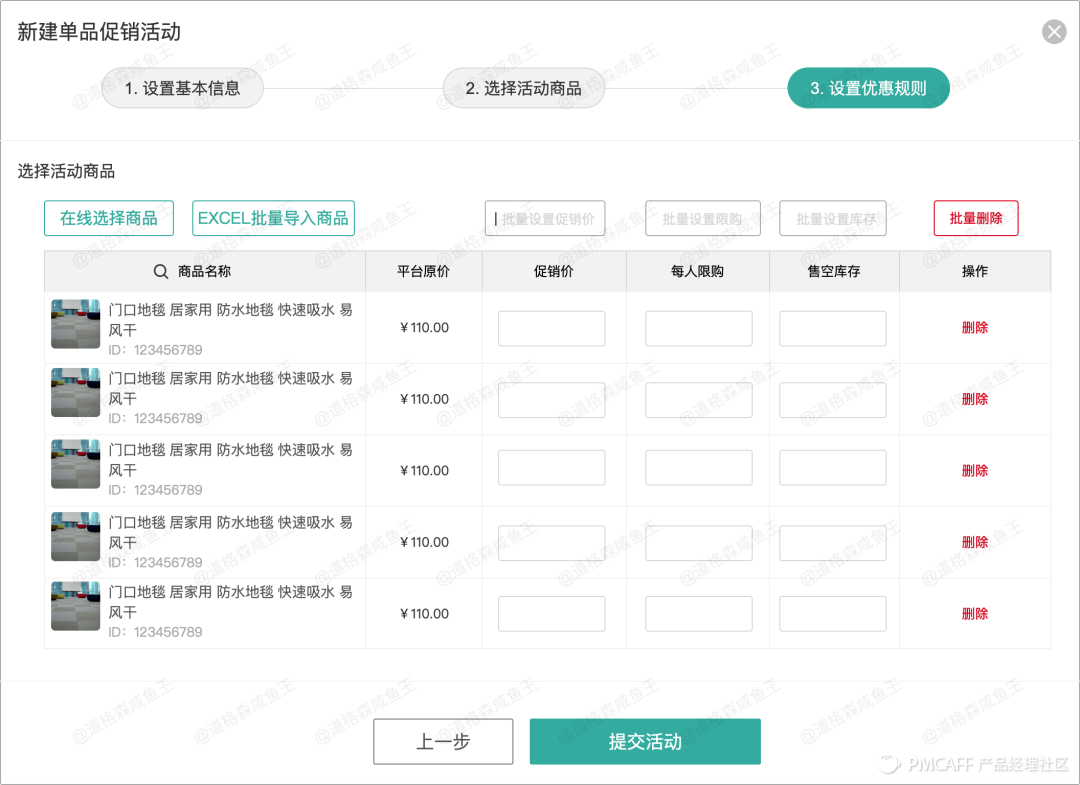This screenshot has height=785, width=1080.
Task: Open the fifth row's product thumbnail
Action: point(76,606)
